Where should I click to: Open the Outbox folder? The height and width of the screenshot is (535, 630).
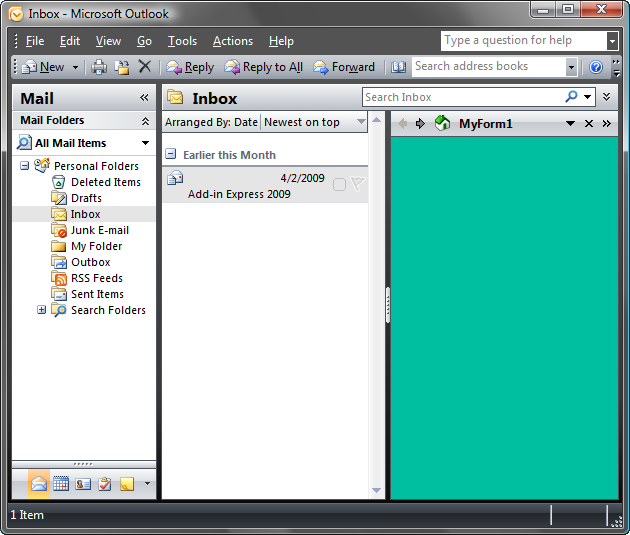(x=90, y=262)
